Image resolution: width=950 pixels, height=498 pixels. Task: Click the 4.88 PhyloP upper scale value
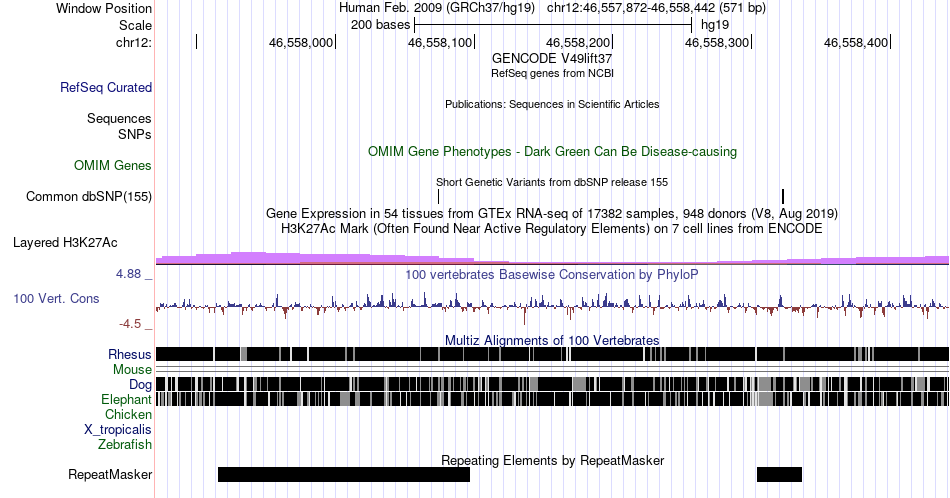(x=128, y=274)
